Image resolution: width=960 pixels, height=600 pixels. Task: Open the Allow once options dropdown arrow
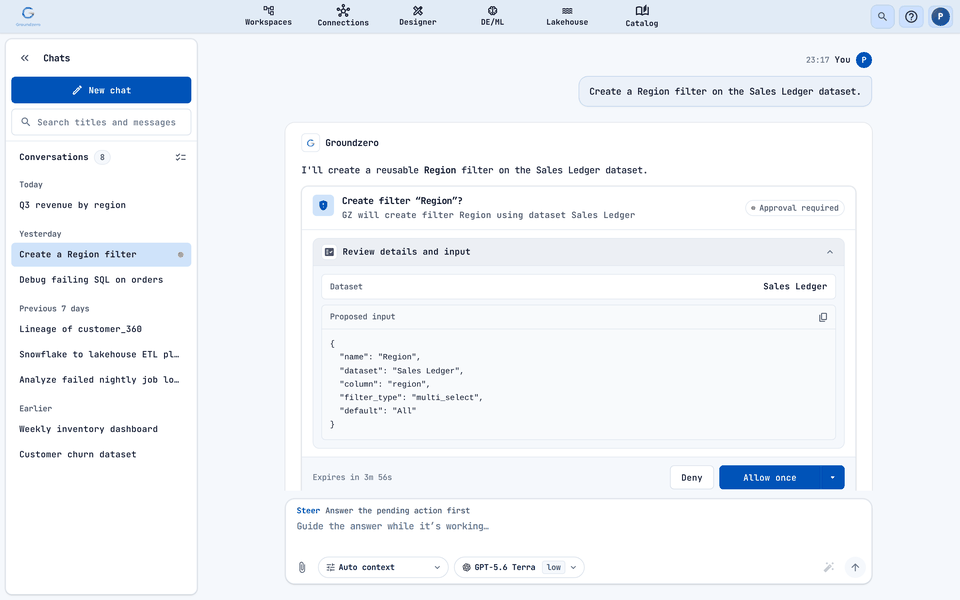click(833, 478)
